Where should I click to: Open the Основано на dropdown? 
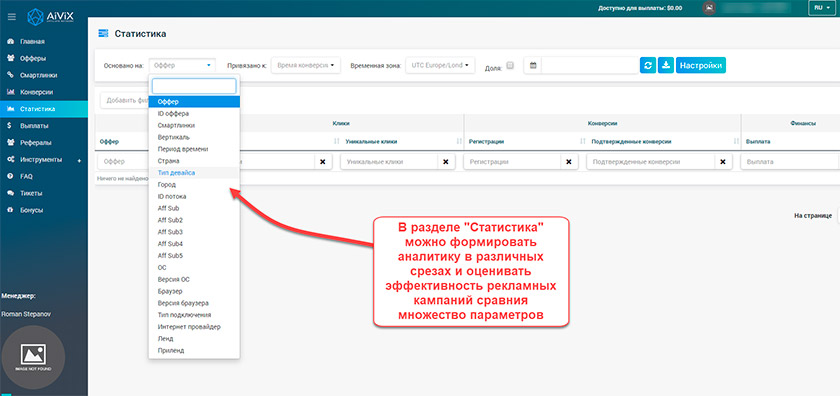(182, 65)
